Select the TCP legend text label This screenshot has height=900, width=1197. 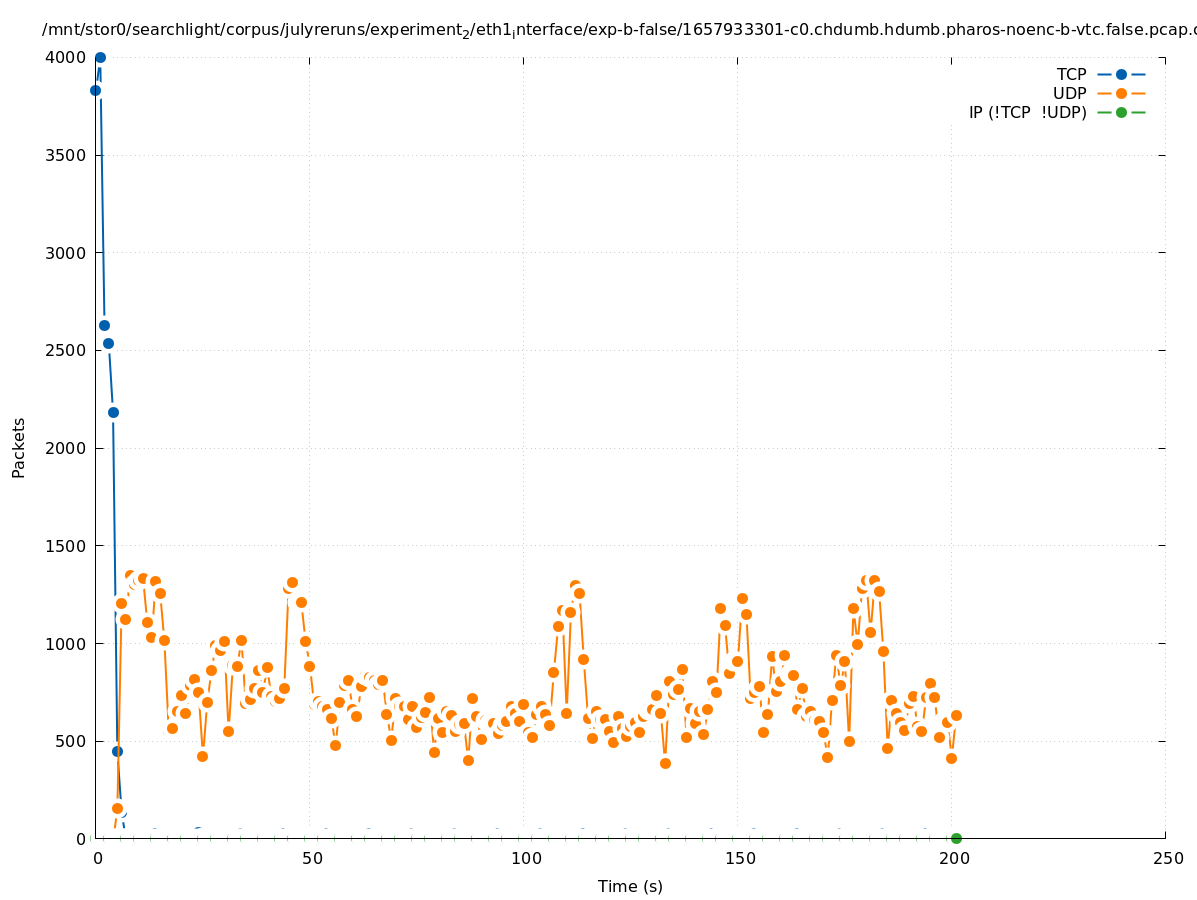1071,74
